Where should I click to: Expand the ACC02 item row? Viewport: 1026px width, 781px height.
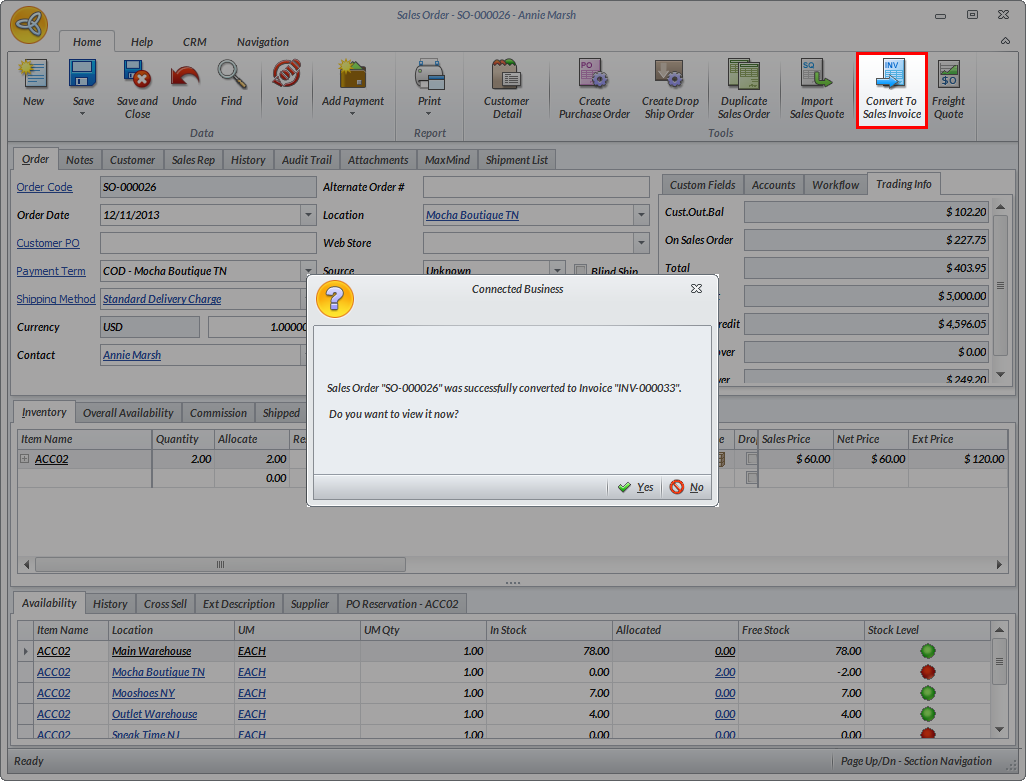click(24, 459)
